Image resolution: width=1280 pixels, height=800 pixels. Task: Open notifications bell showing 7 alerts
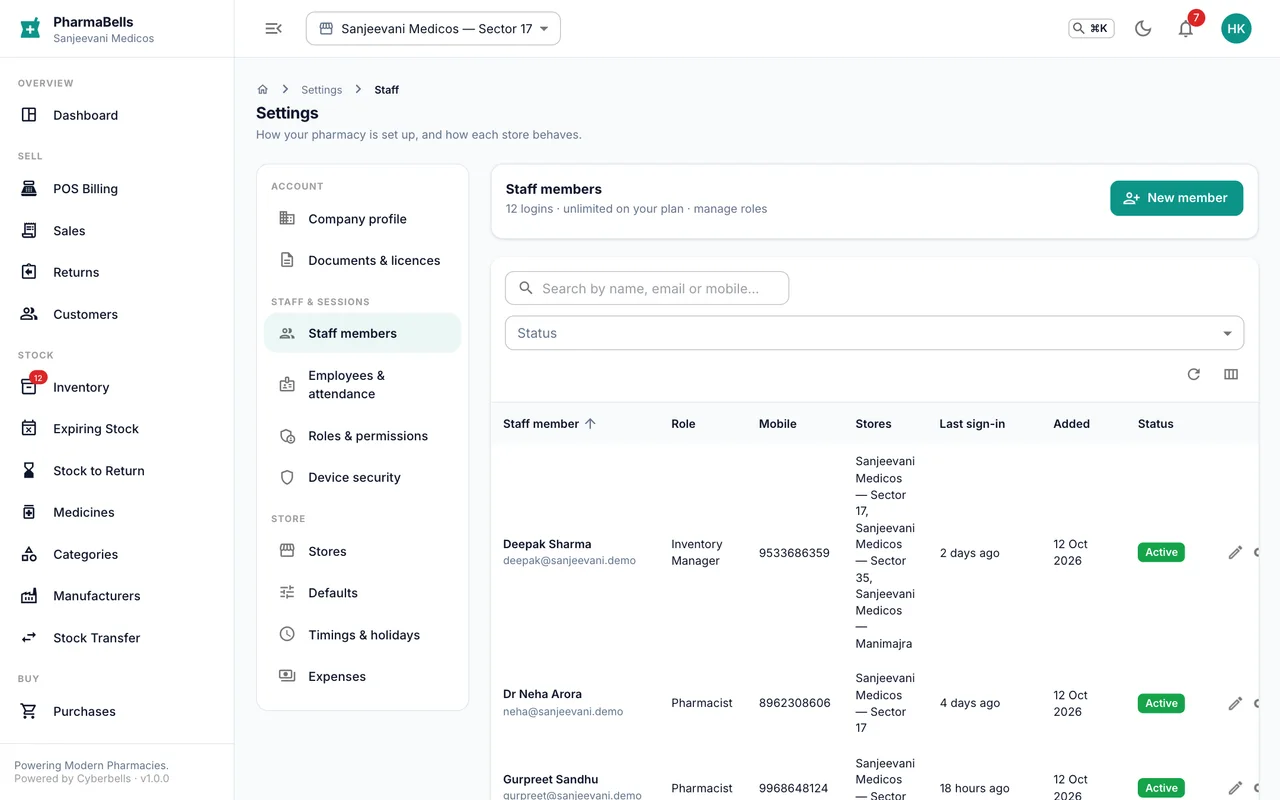coord(1186,29)
